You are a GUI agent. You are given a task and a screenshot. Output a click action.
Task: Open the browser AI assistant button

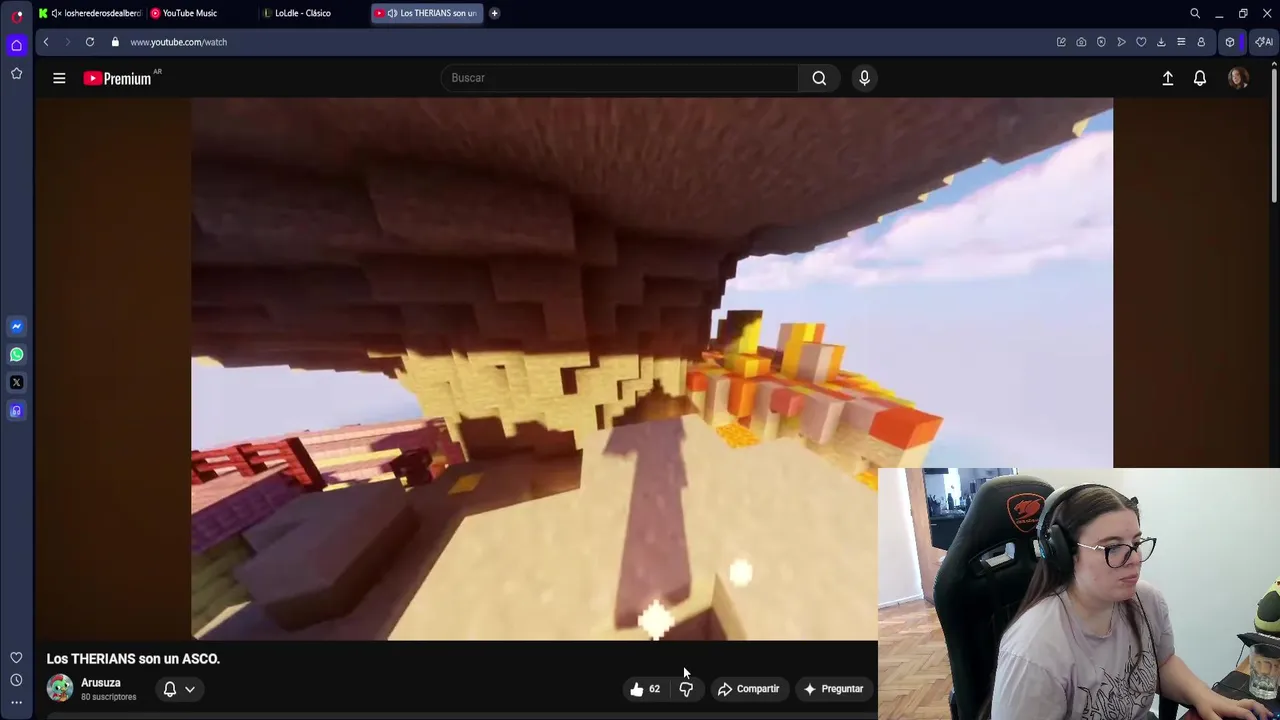1264,42
